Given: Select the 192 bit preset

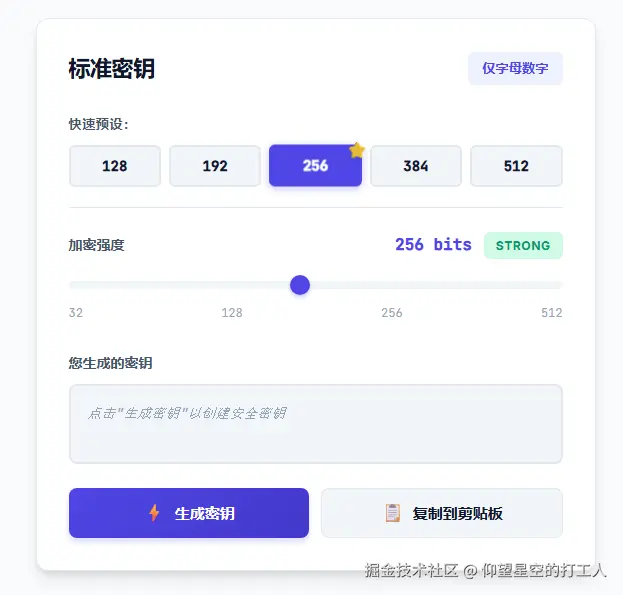Looking at the screenshot, I should [x=215, y=166].
